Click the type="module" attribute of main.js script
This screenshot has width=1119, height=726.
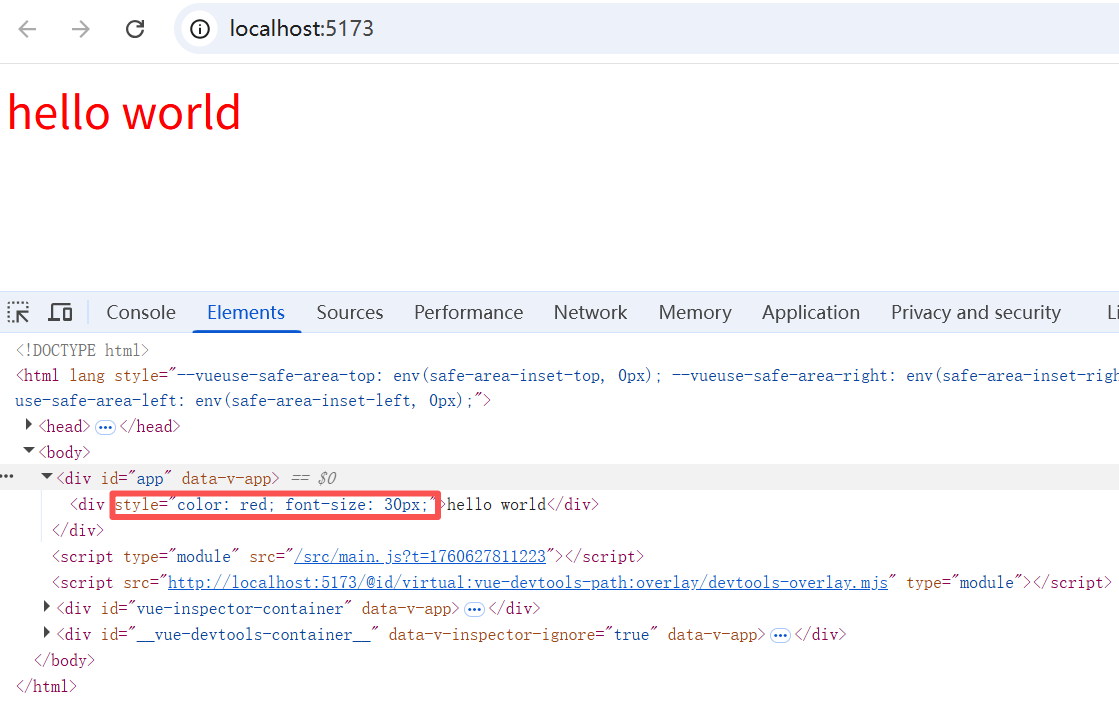181,557
